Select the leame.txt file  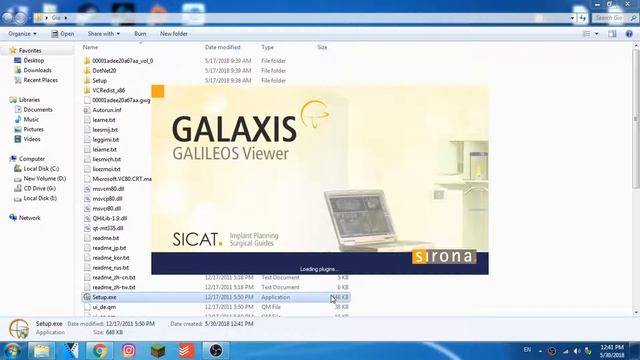(x=104, y=120)
